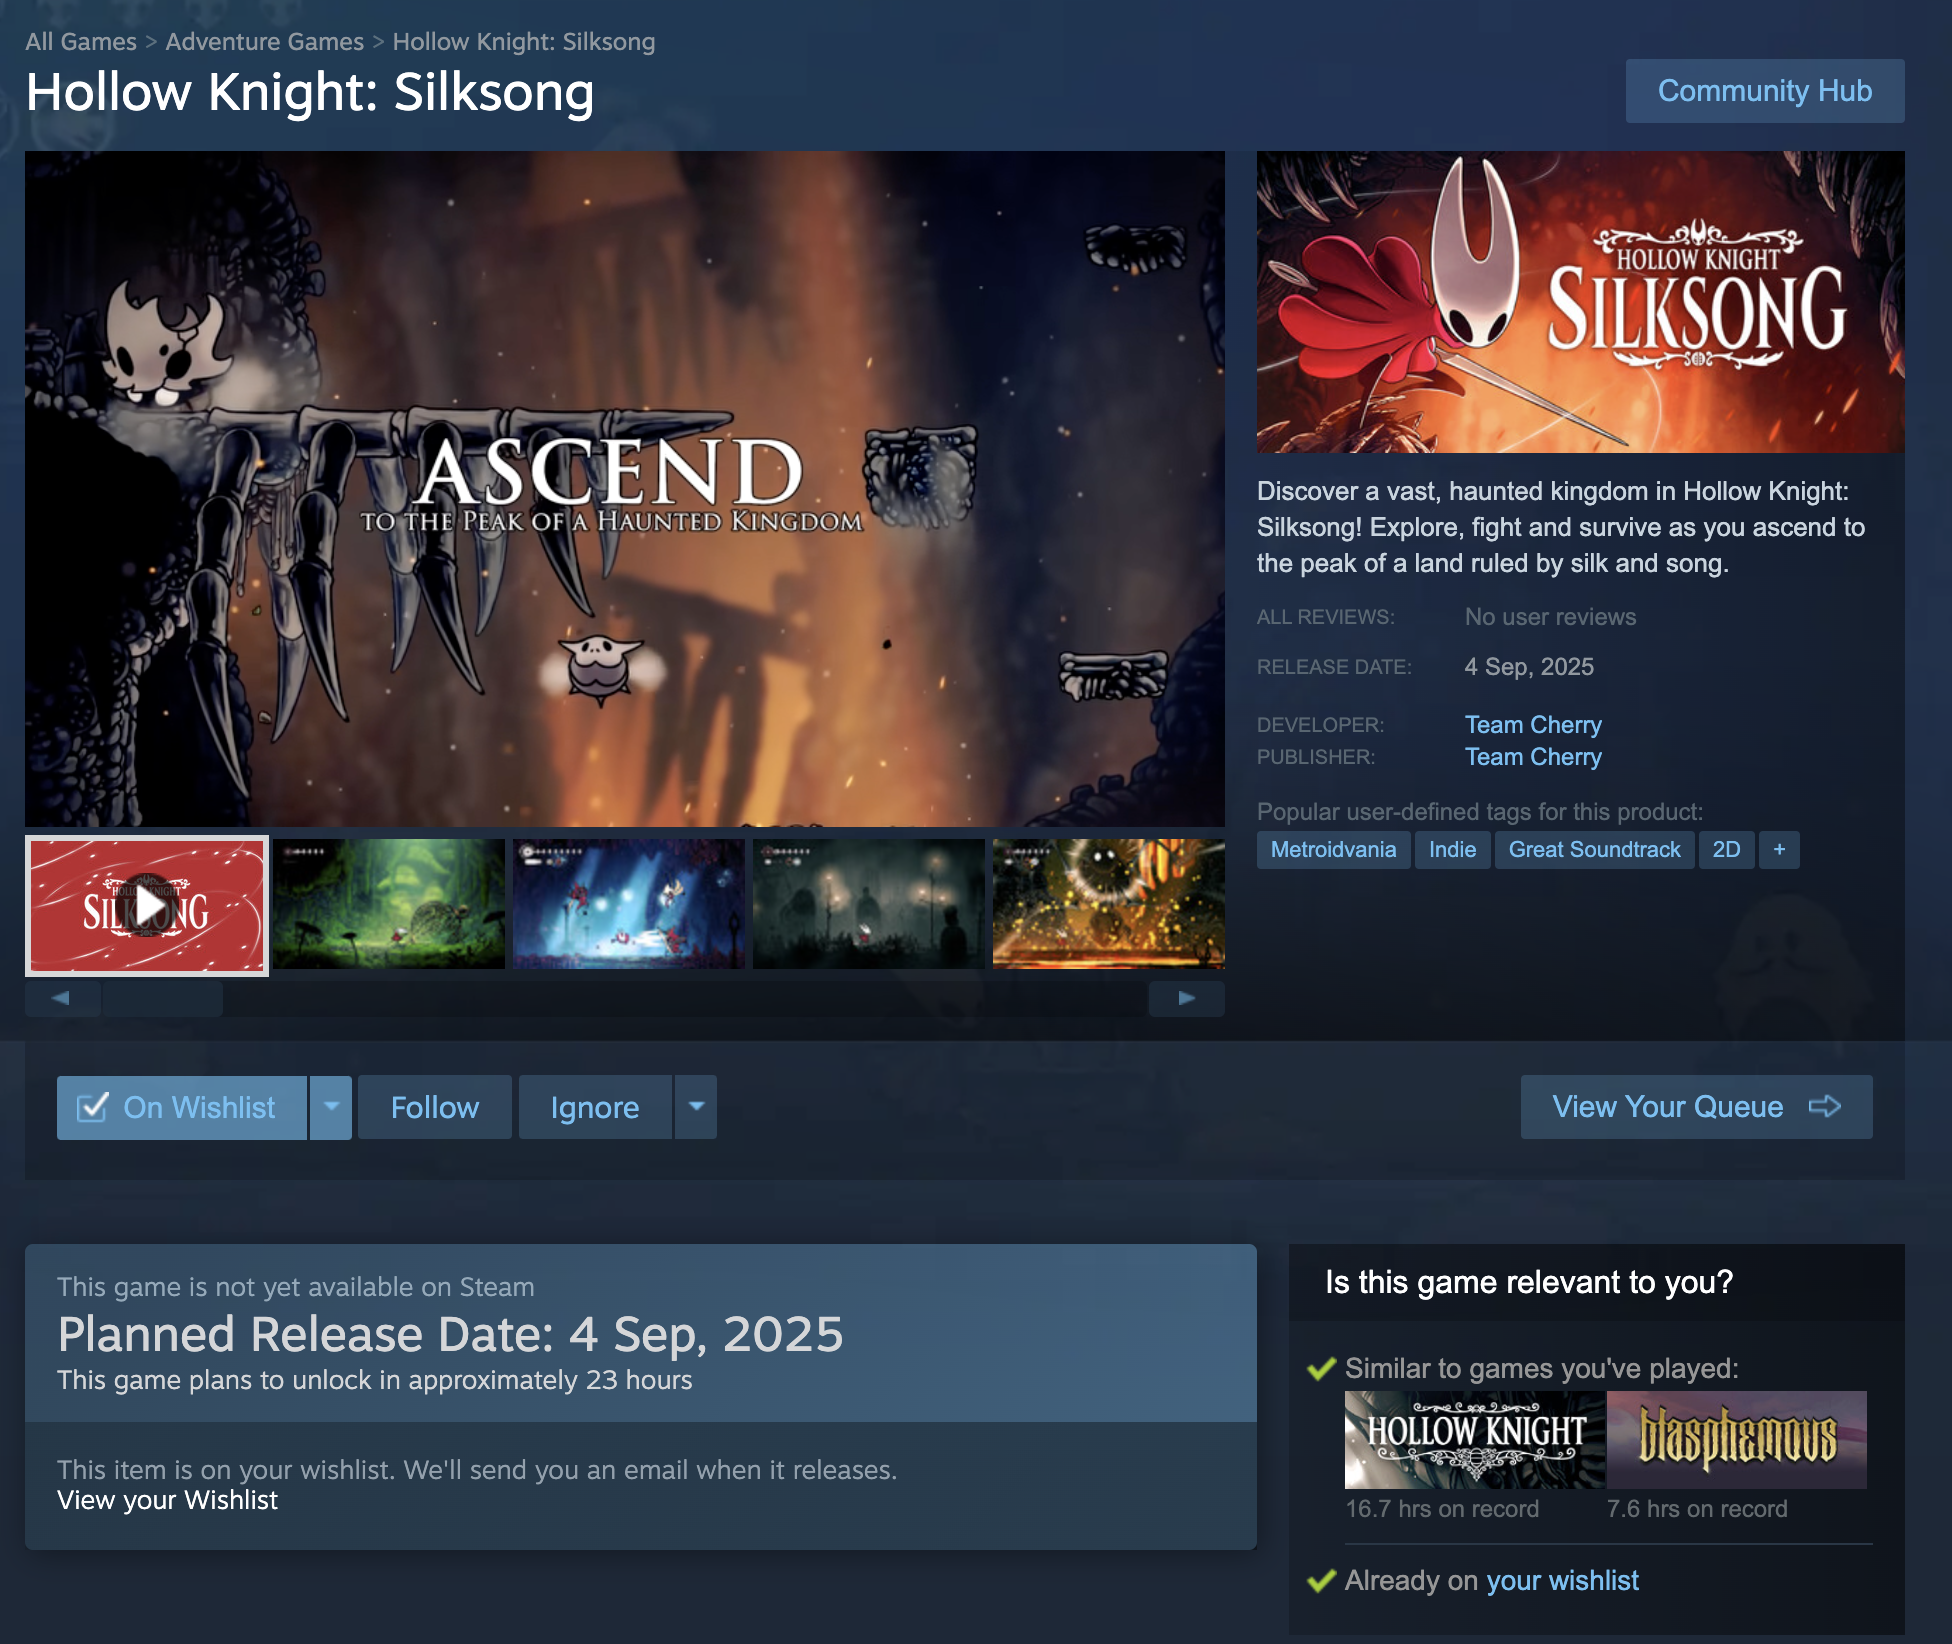The height and width of the screenshot is (1644, 1952).
Task: Click the thumbnail strip scrollbar handle
Action: 162,998
